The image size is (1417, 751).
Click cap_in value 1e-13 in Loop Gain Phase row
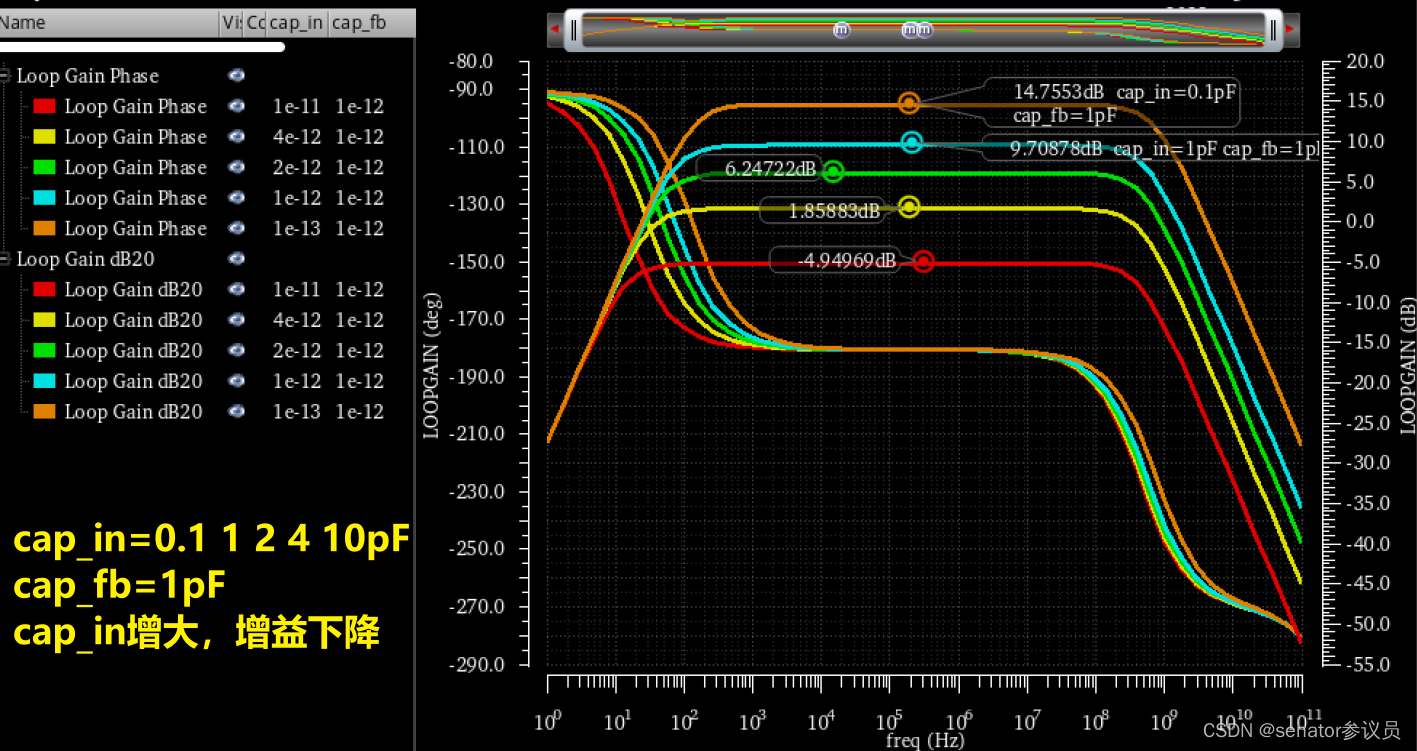(x=297, y=228)
